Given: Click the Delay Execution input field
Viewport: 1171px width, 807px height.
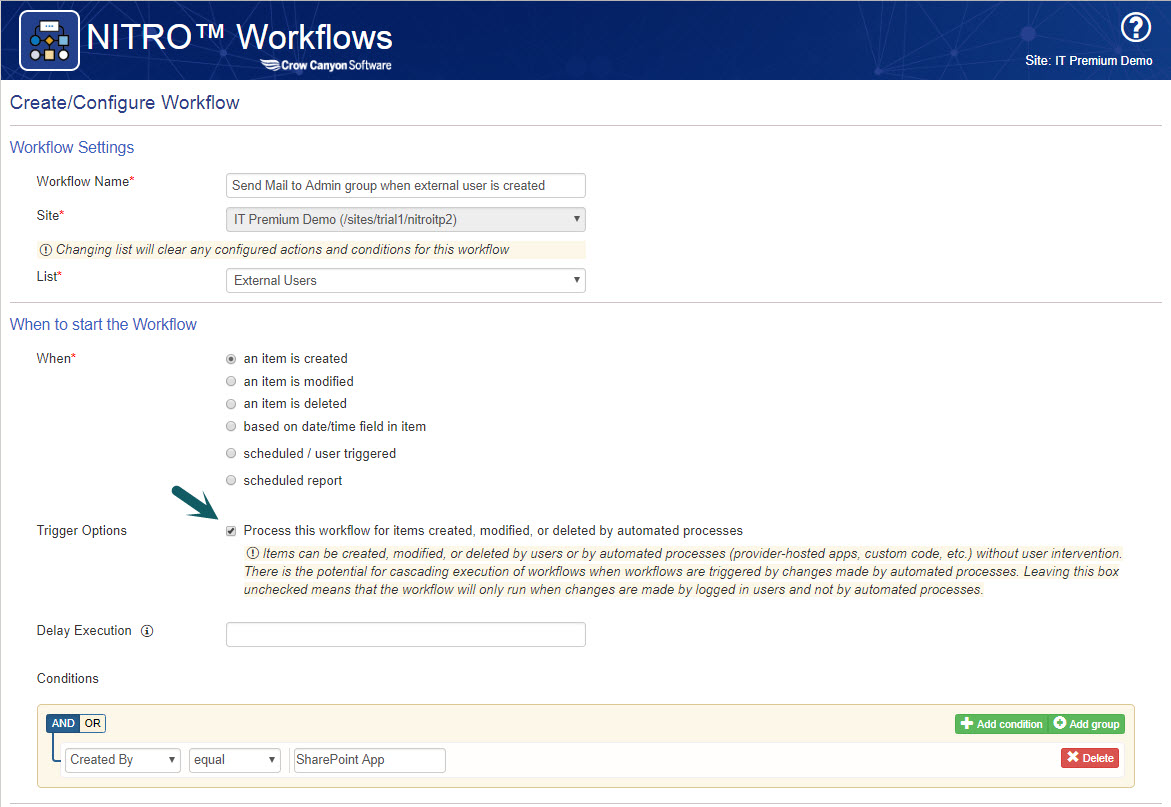Looking at the screenshot, I should click(x=406, y=635).
